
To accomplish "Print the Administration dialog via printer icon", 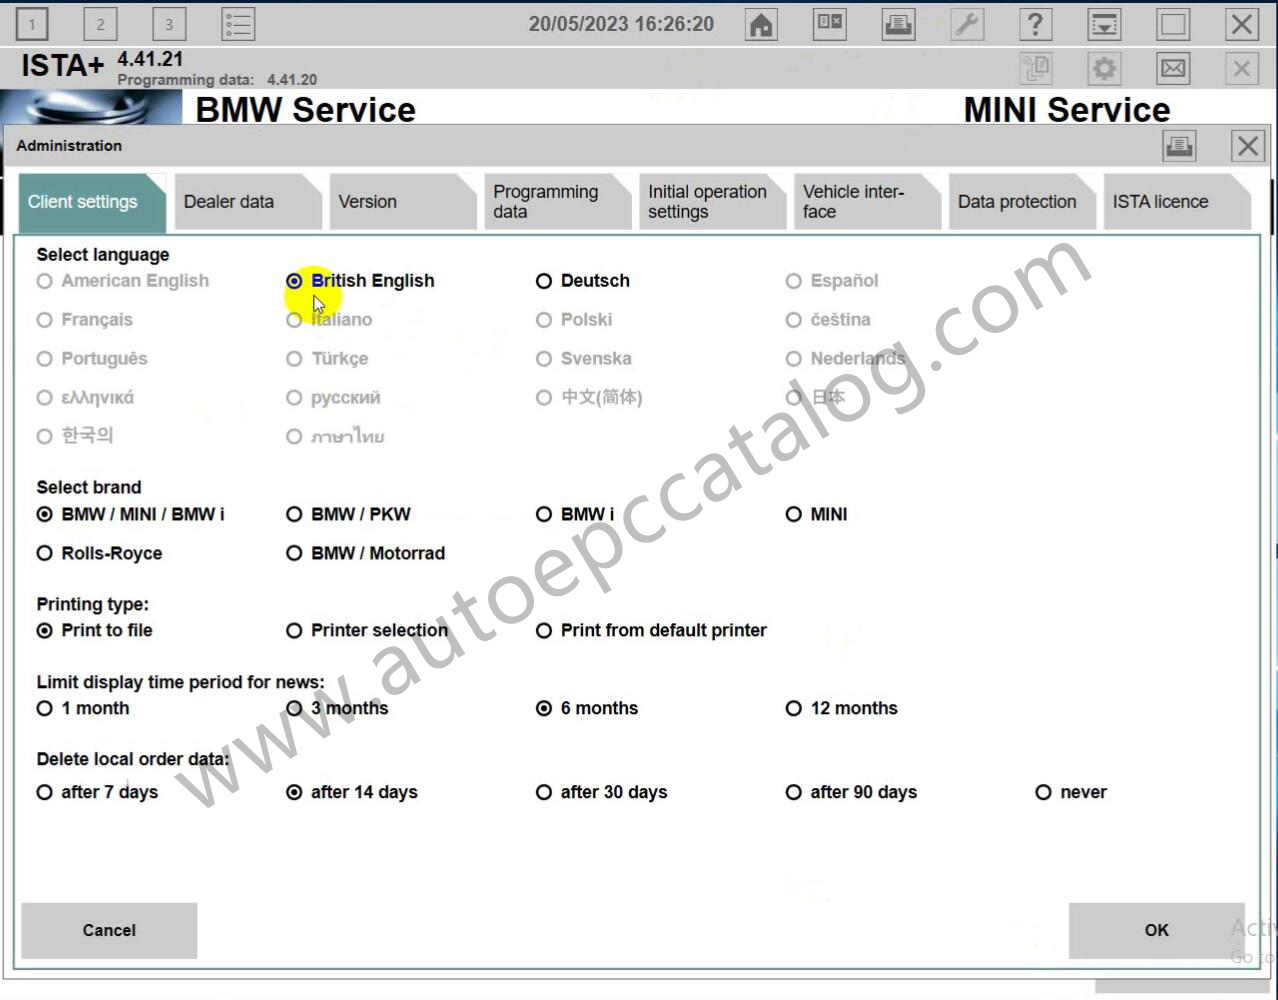I will pos(1179,146).
